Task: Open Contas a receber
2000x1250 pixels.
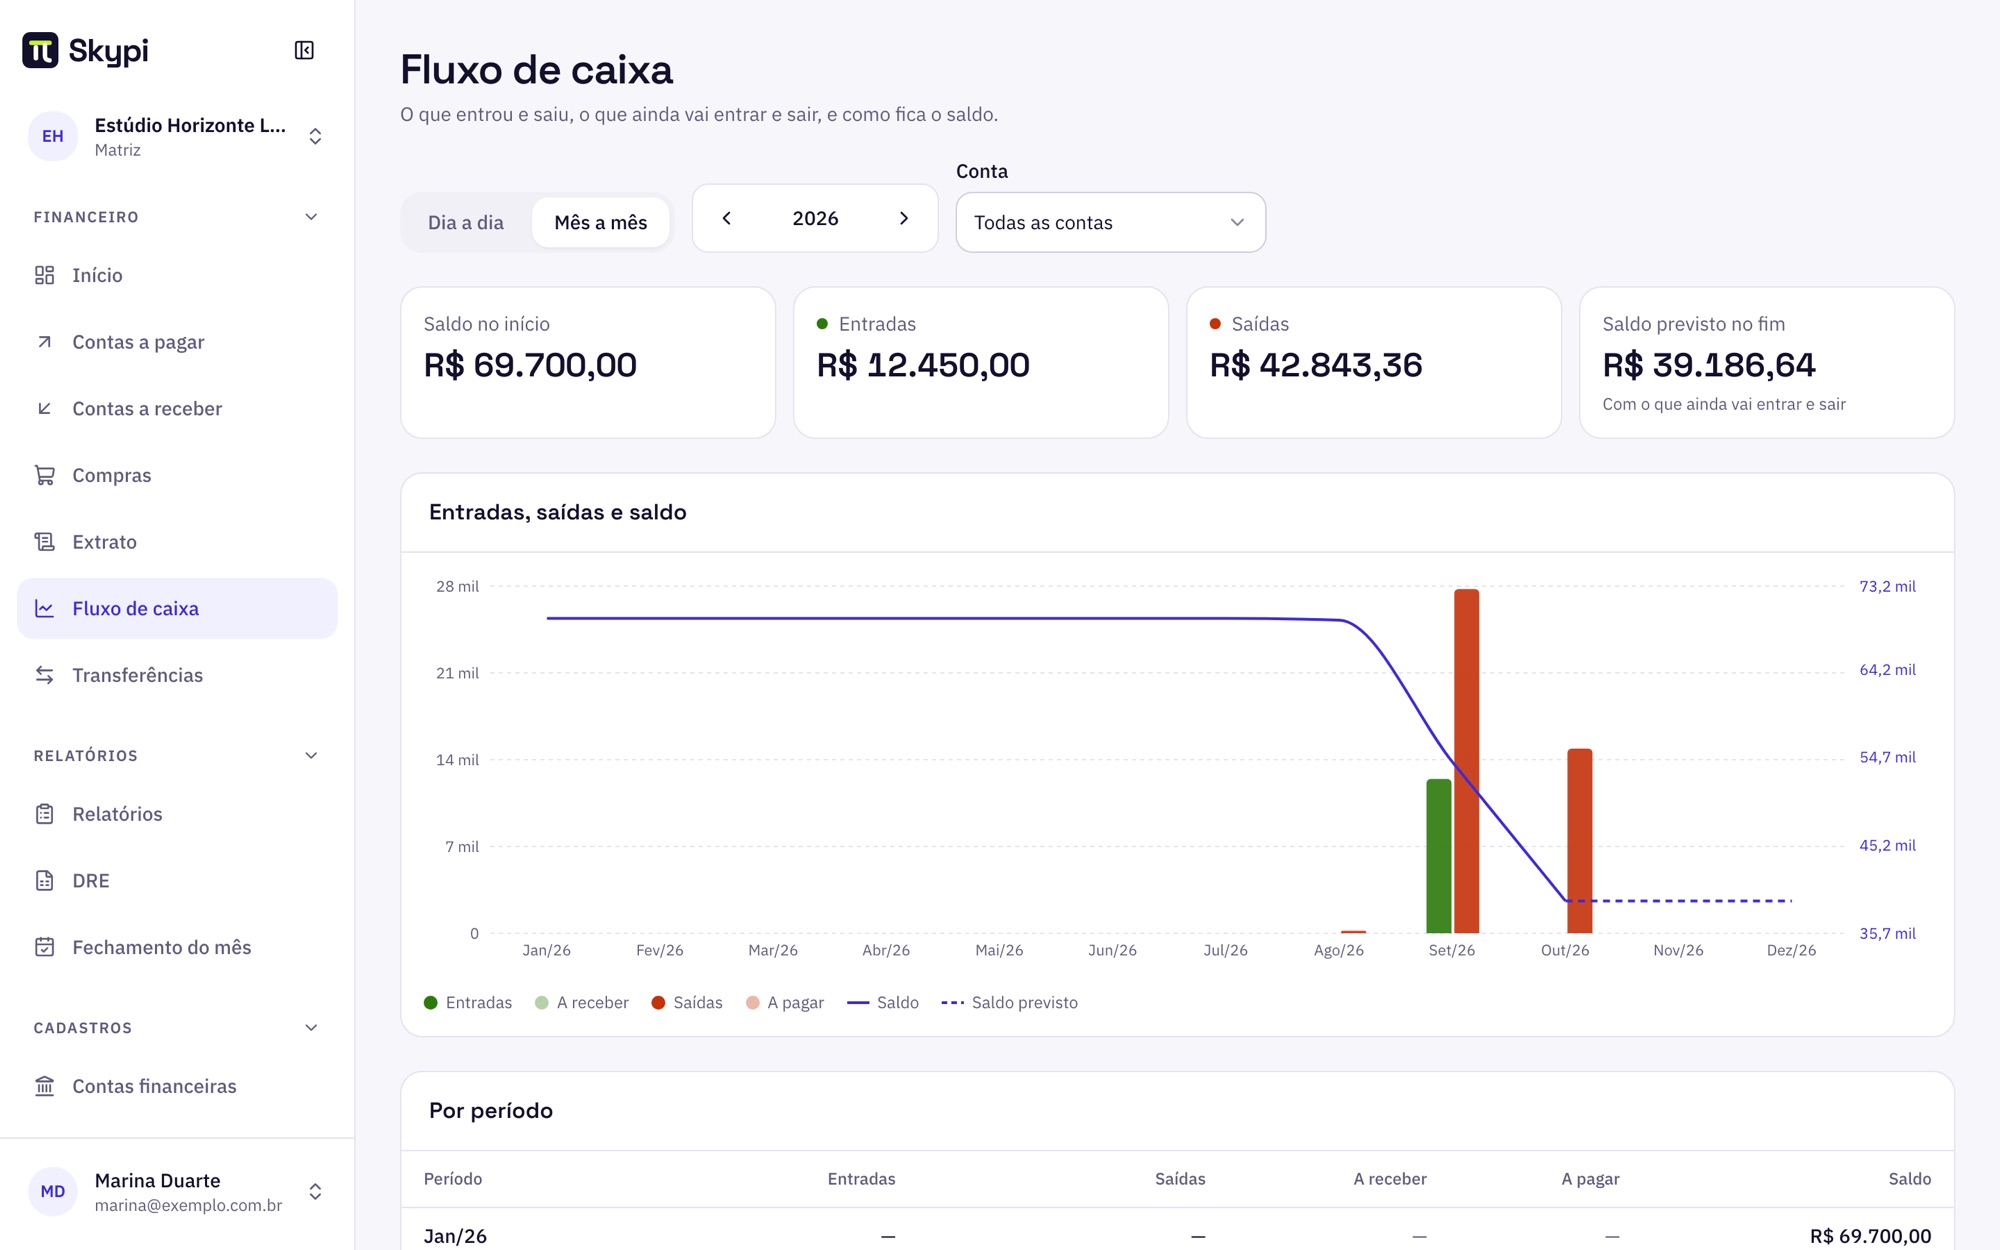Action: tap(177, 408)
